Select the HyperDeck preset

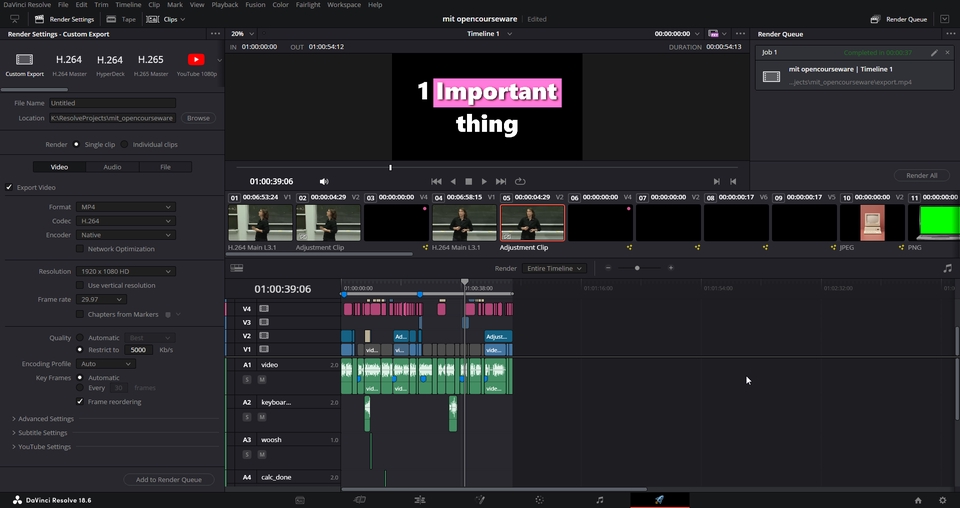(110, 64)
